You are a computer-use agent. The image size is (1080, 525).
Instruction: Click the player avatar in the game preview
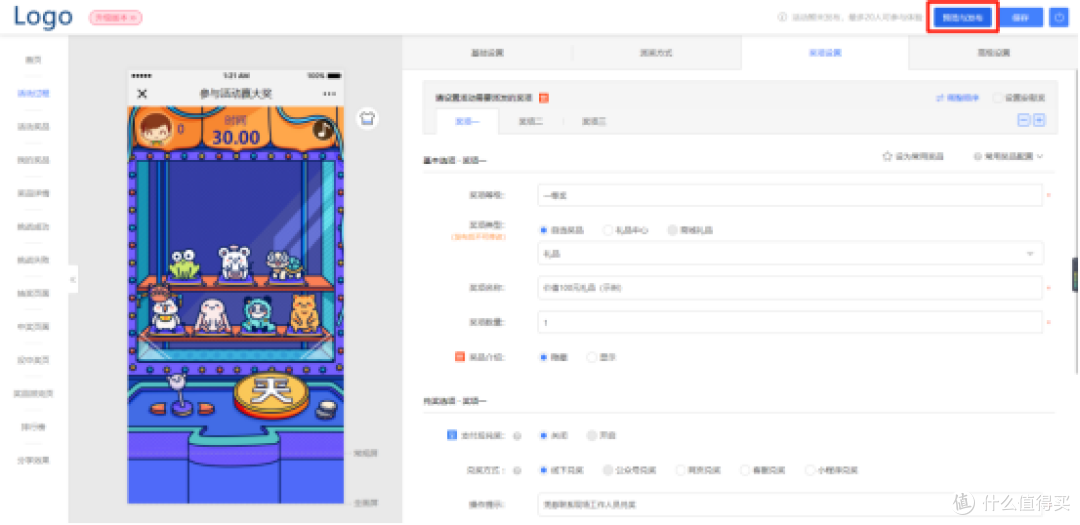tap(156, 129)
